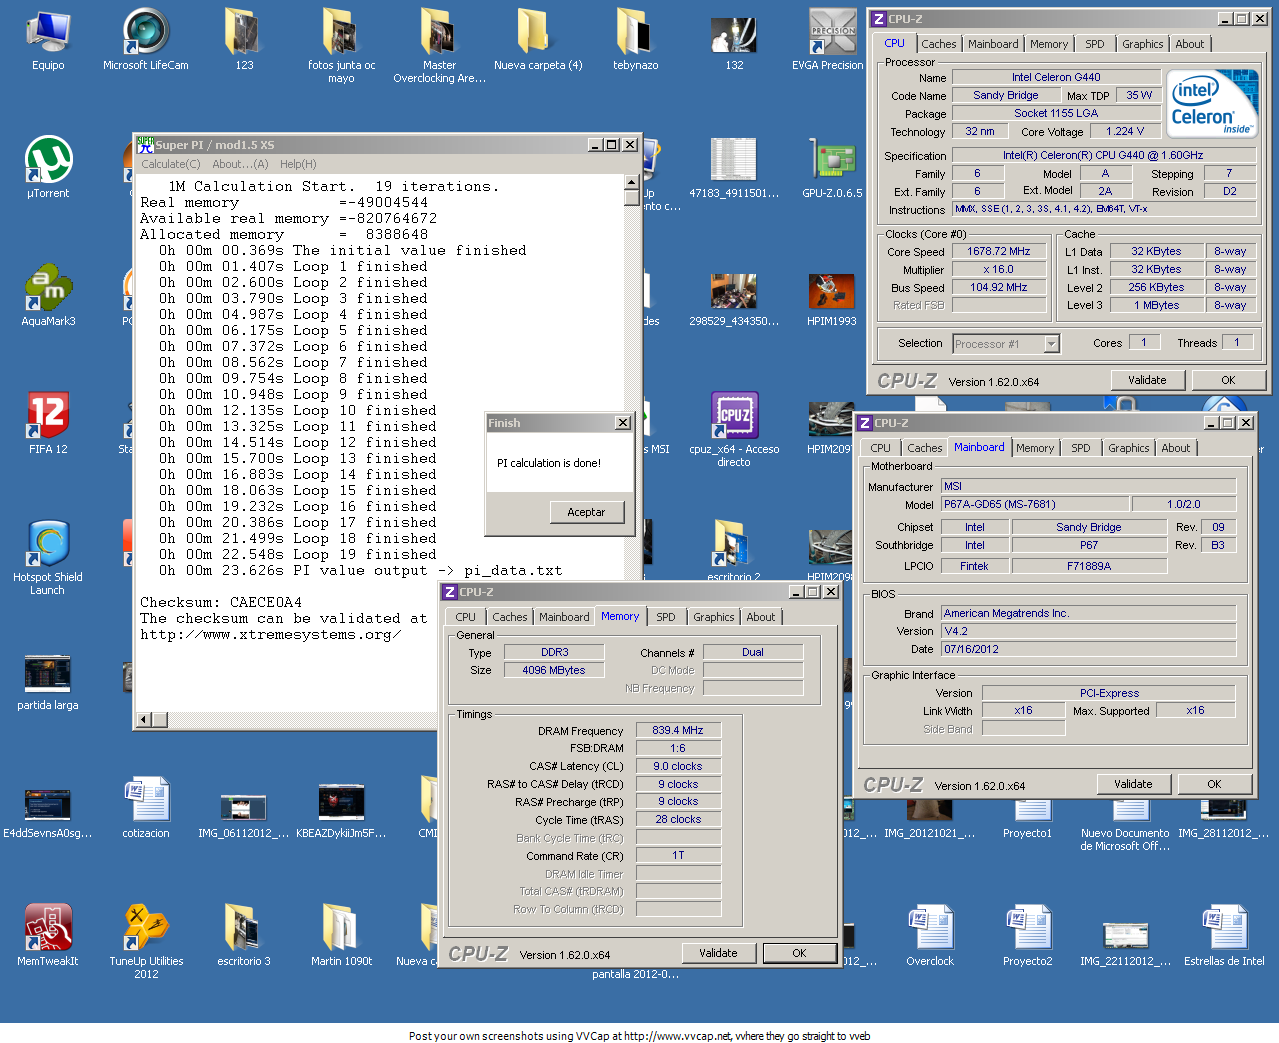Click the Checksum: CAECE0A4 line
Image resolution: width=1279 pixels, height=1043 pixels.
pyautogui.click(x=221, y=602)
